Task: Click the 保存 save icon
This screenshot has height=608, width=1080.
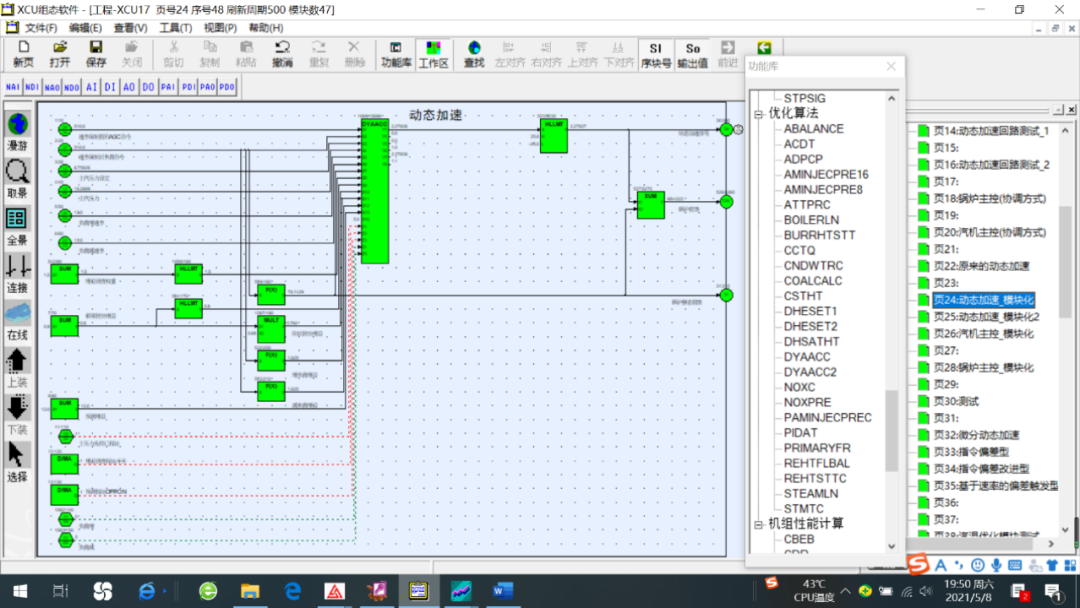Action: click(96, 53)
